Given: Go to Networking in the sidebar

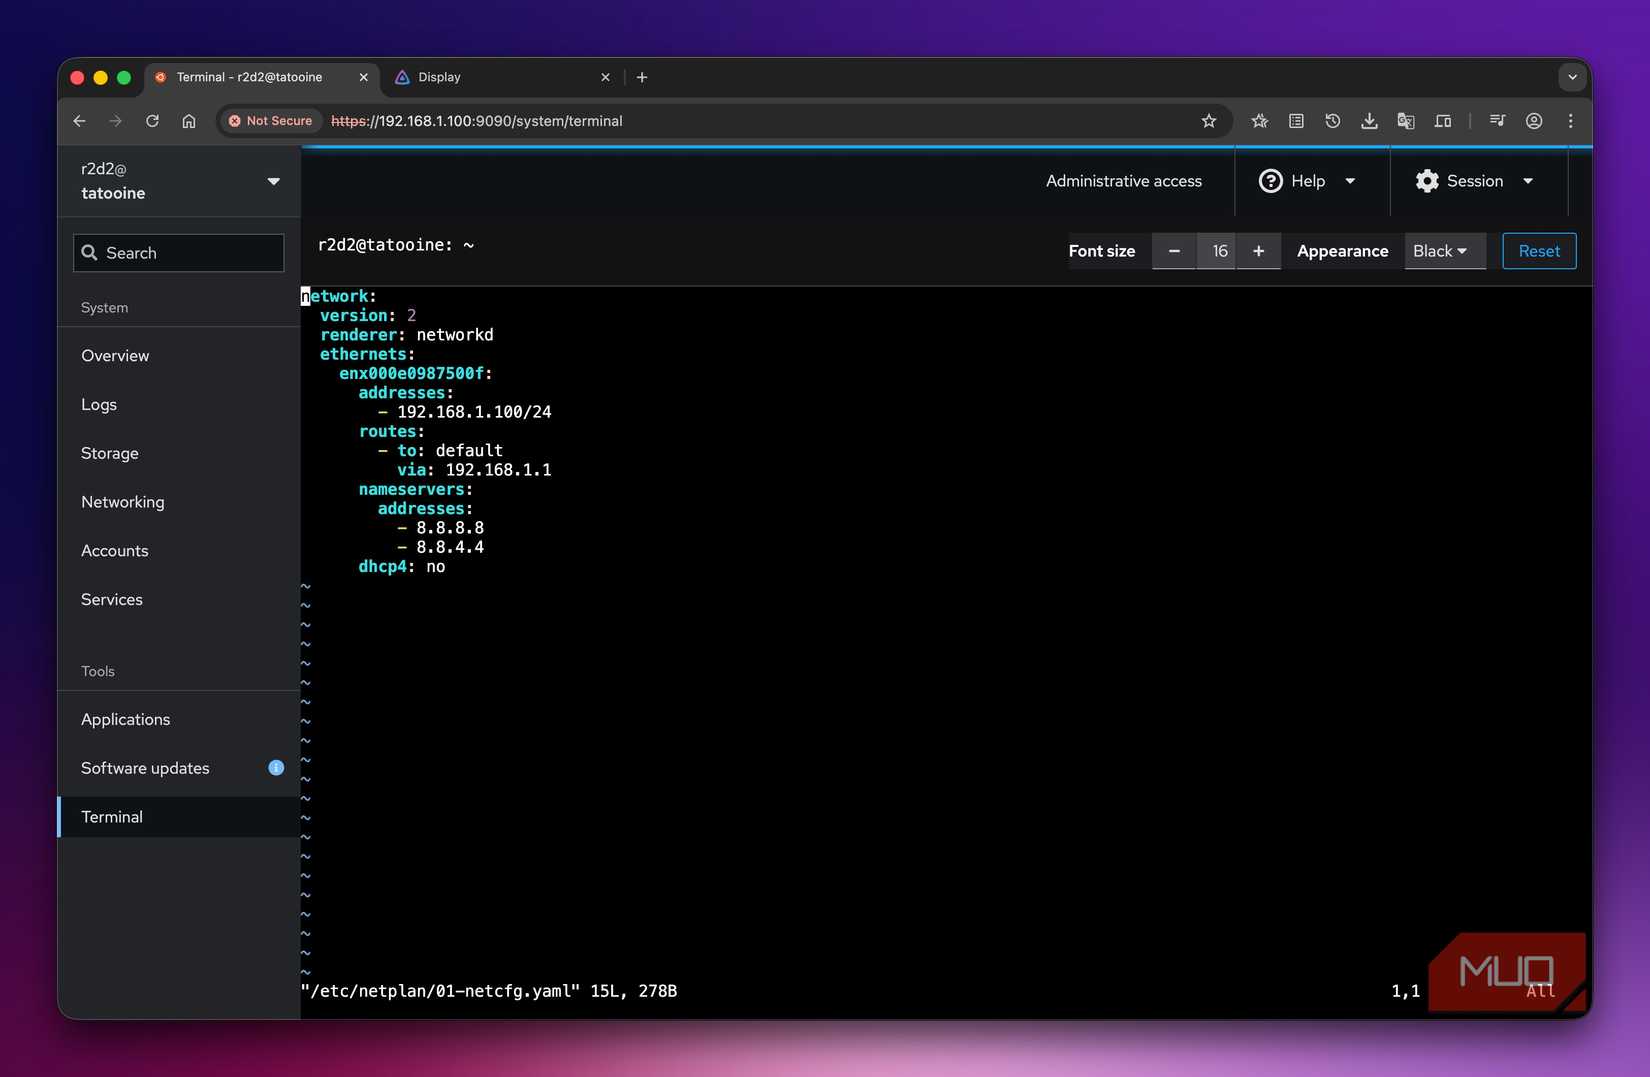Looking at the screenshot, I should [x=123, y=502].
